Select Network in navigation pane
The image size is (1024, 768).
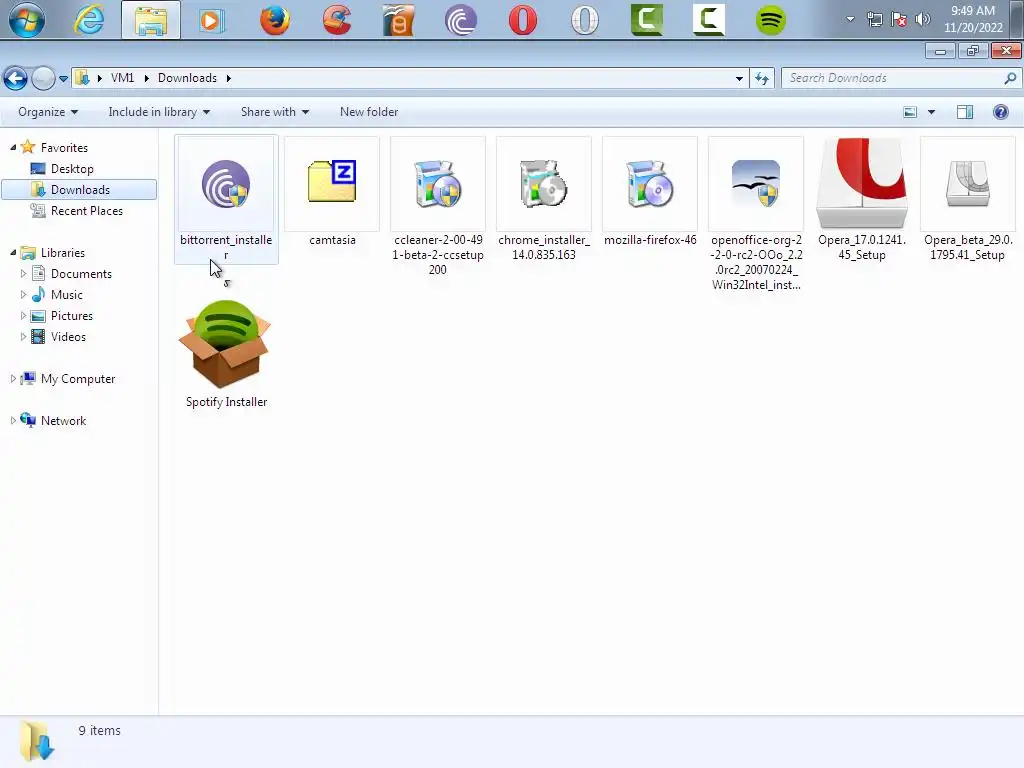pos(63,420)
